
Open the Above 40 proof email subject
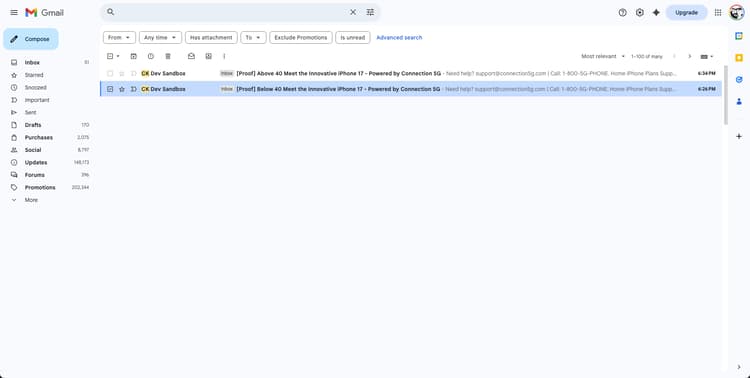[339, 73]
